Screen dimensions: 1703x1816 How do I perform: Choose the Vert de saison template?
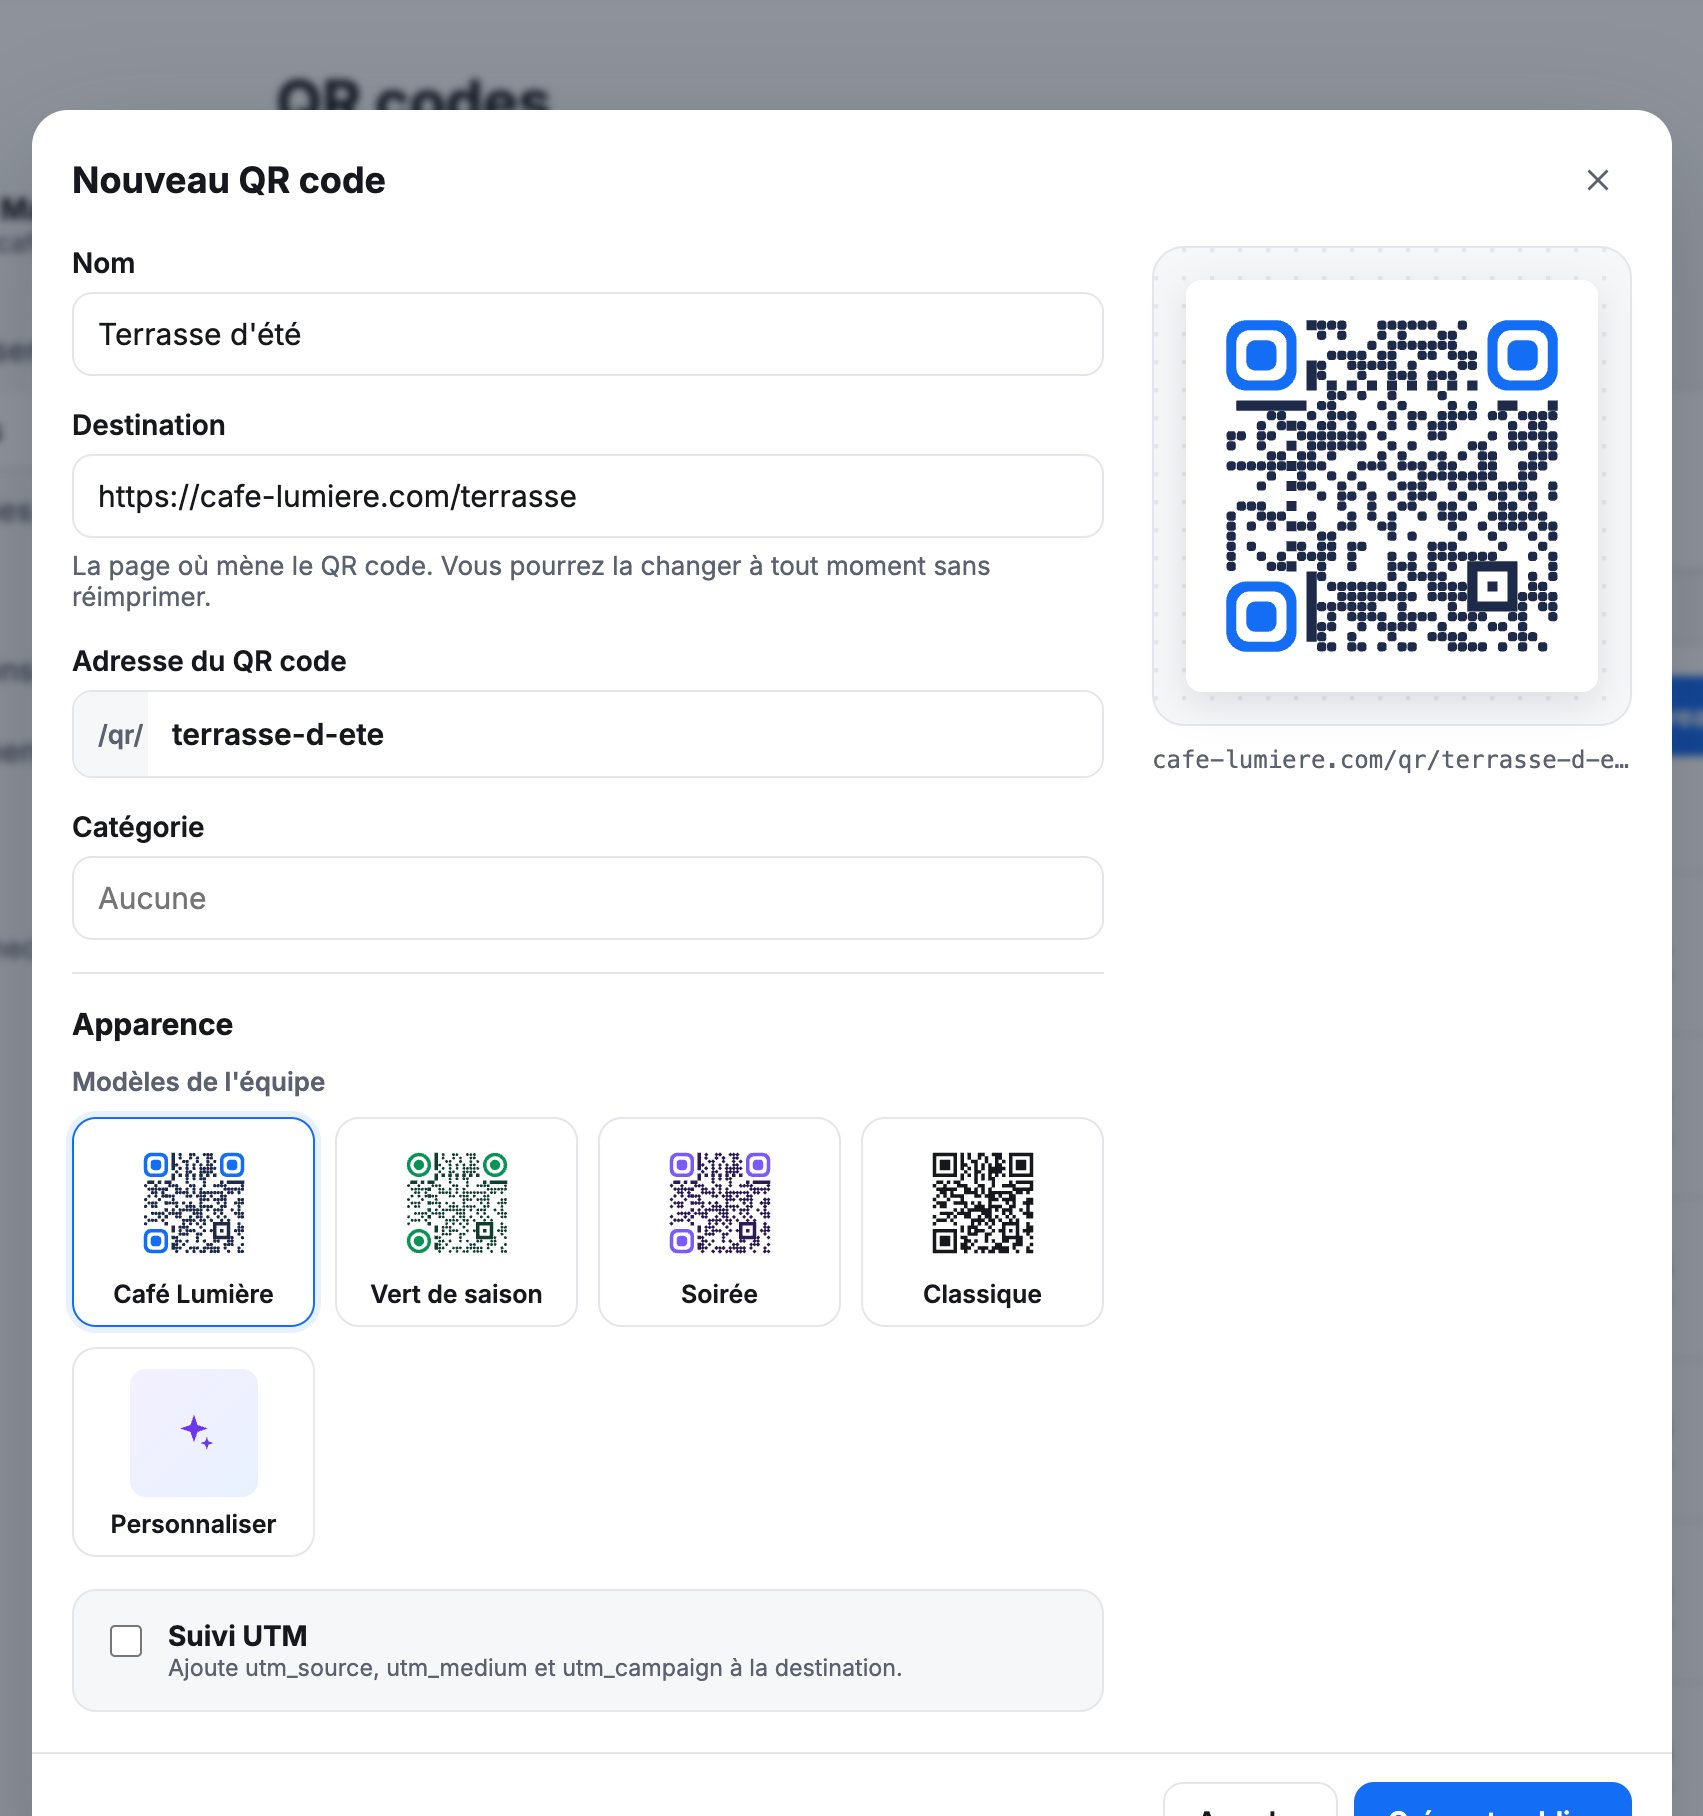click(x=456, y=1222)
